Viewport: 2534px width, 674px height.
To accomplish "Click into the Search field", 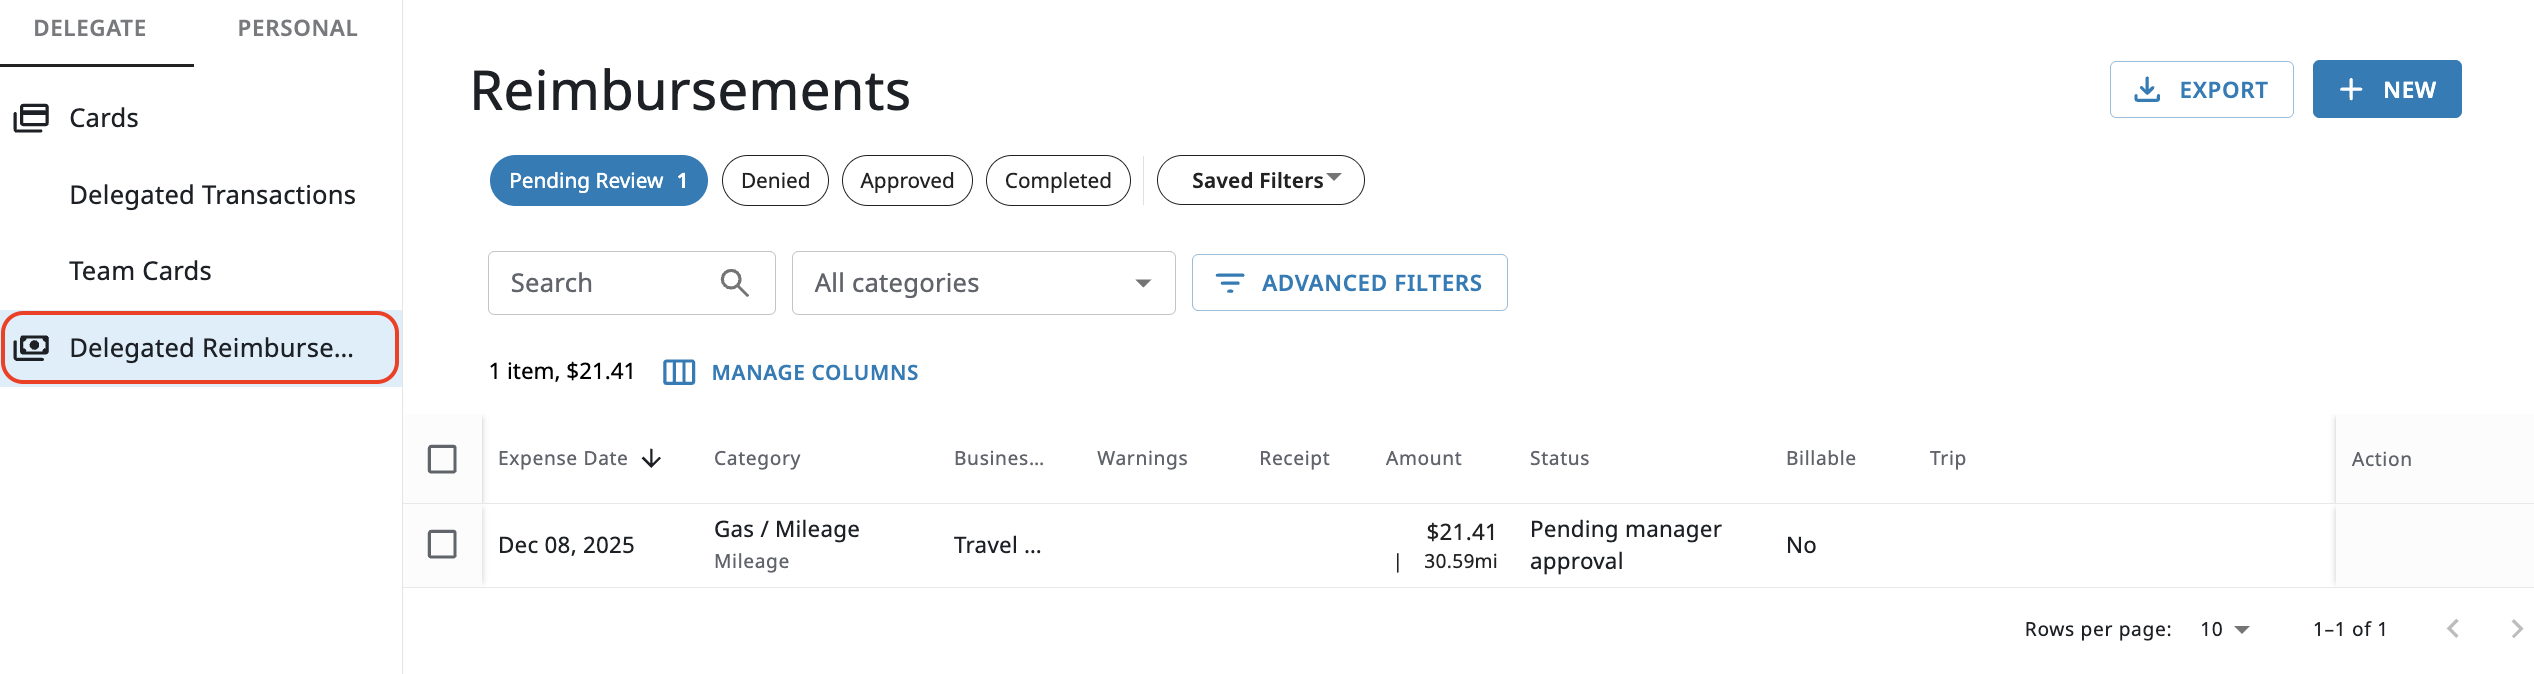I will 610,283.
